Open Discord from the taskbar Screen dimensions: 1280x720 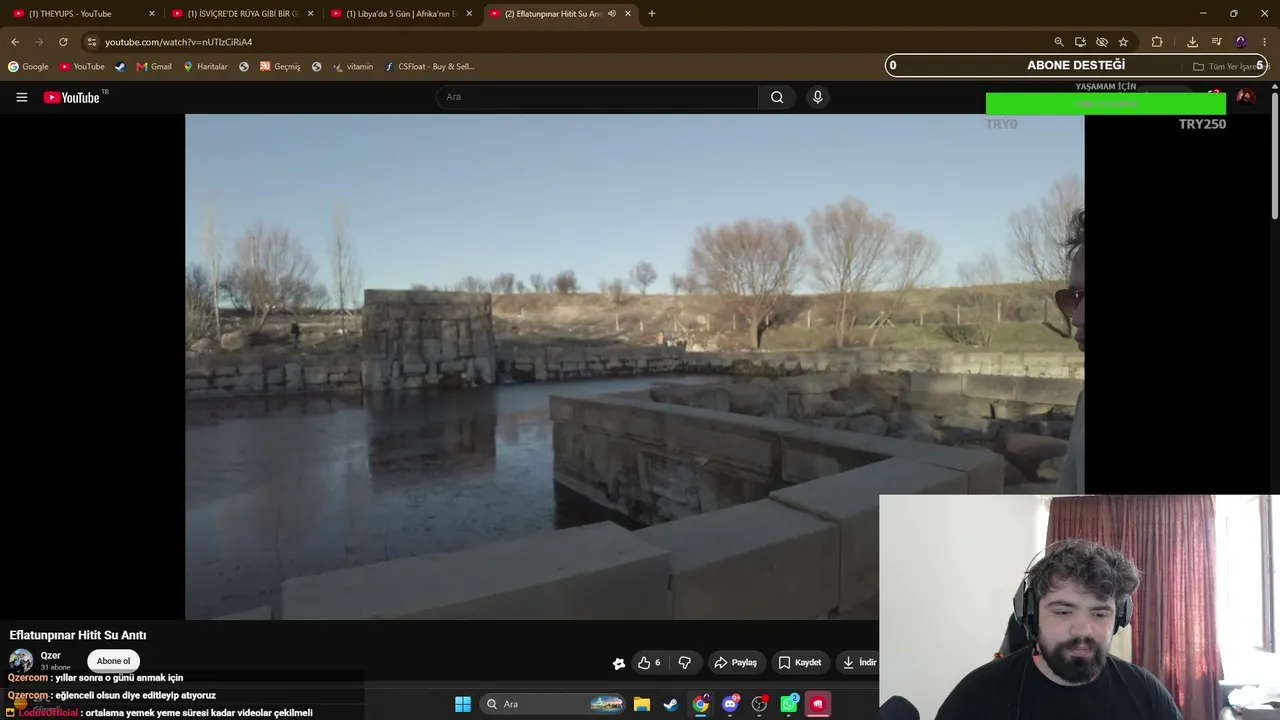coord(730,704)
